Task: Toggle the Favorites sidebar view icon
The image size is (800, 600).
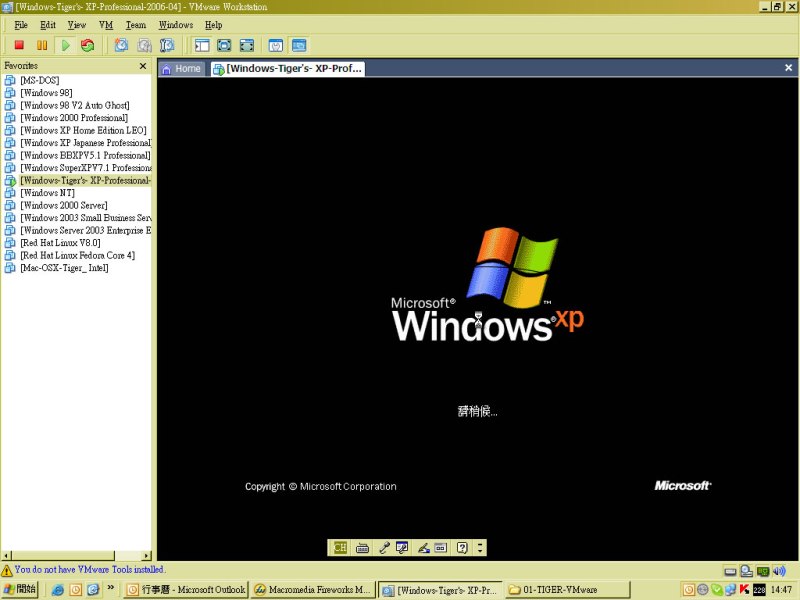Action: point(202,45)
